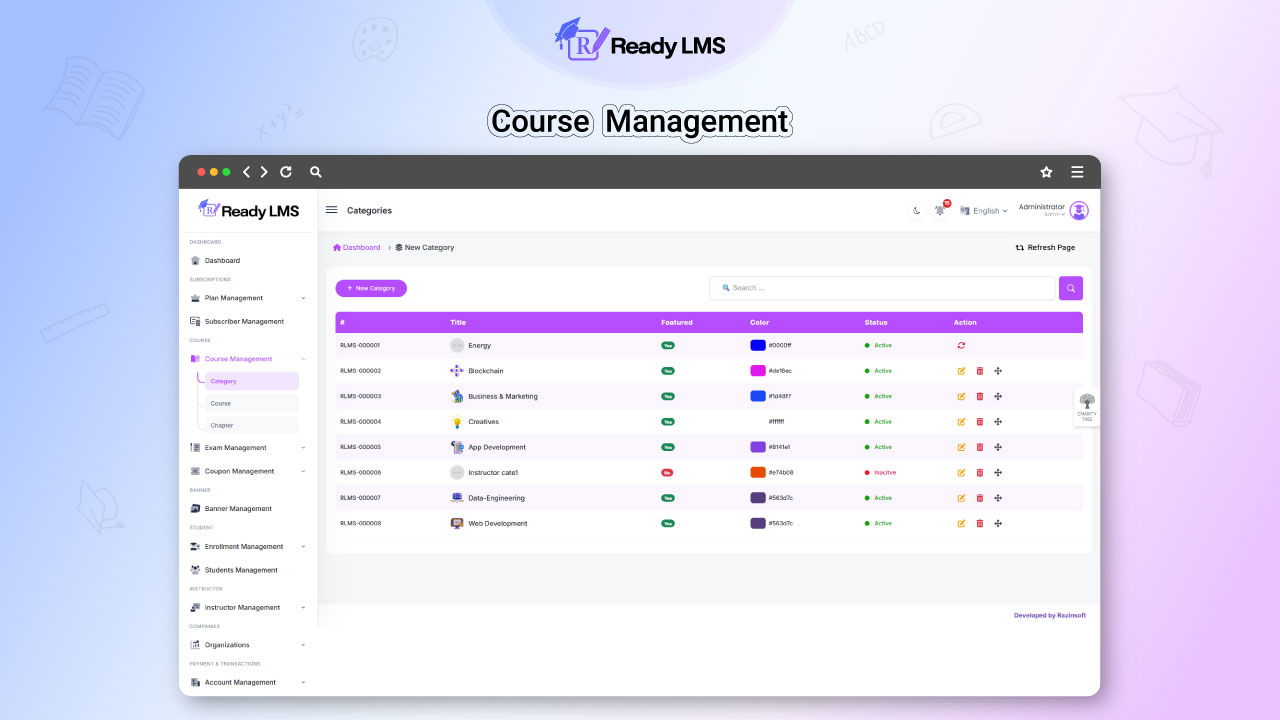Viewport: 1280px width, 720px height.
Task: Toggle the No featured badge for Instructor cate1
Action: tap(667, 473)
